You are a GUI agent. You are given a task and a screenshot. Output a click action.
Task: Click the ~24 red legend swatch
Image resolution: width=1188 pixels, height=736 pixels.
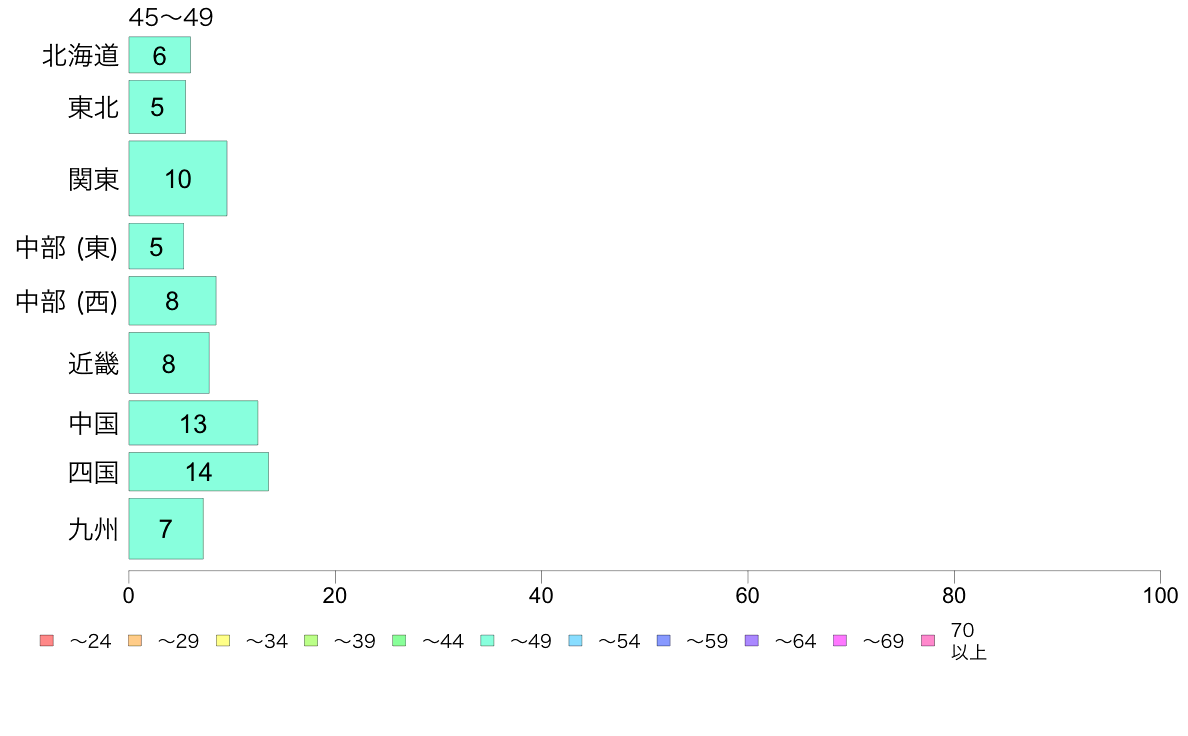point(47,640)
